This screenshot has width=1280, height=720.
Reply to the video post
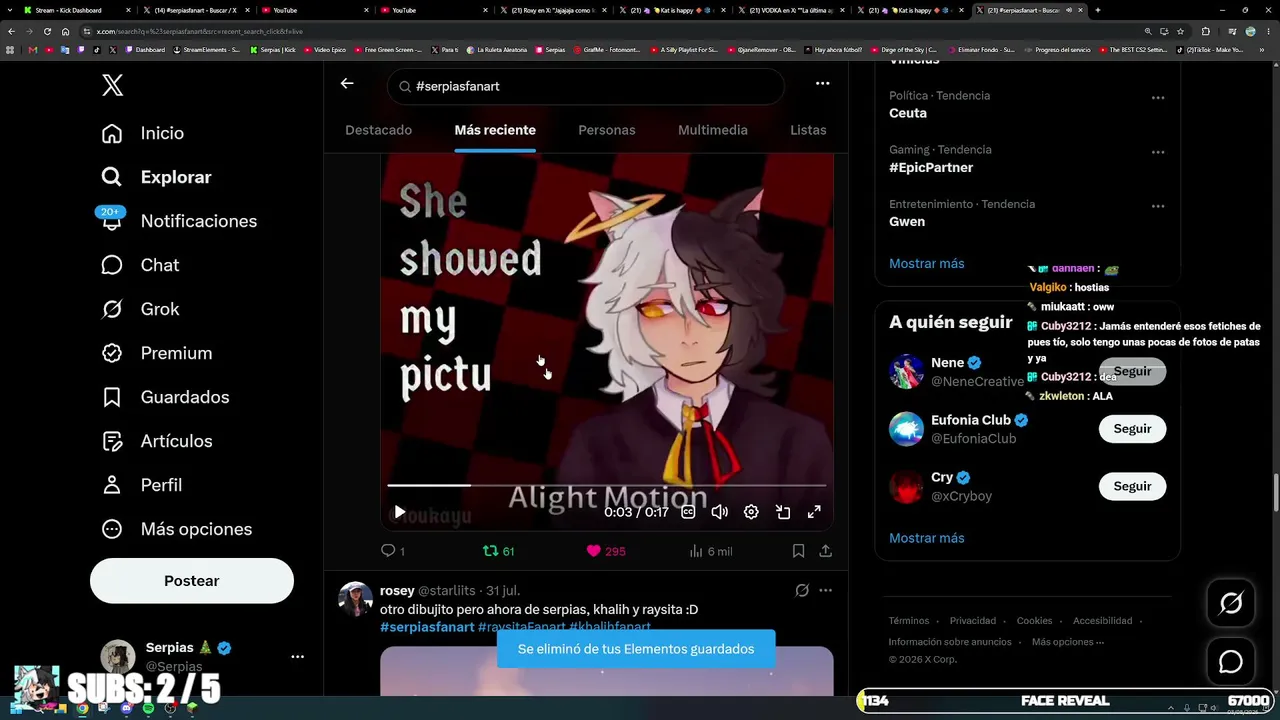393,551
